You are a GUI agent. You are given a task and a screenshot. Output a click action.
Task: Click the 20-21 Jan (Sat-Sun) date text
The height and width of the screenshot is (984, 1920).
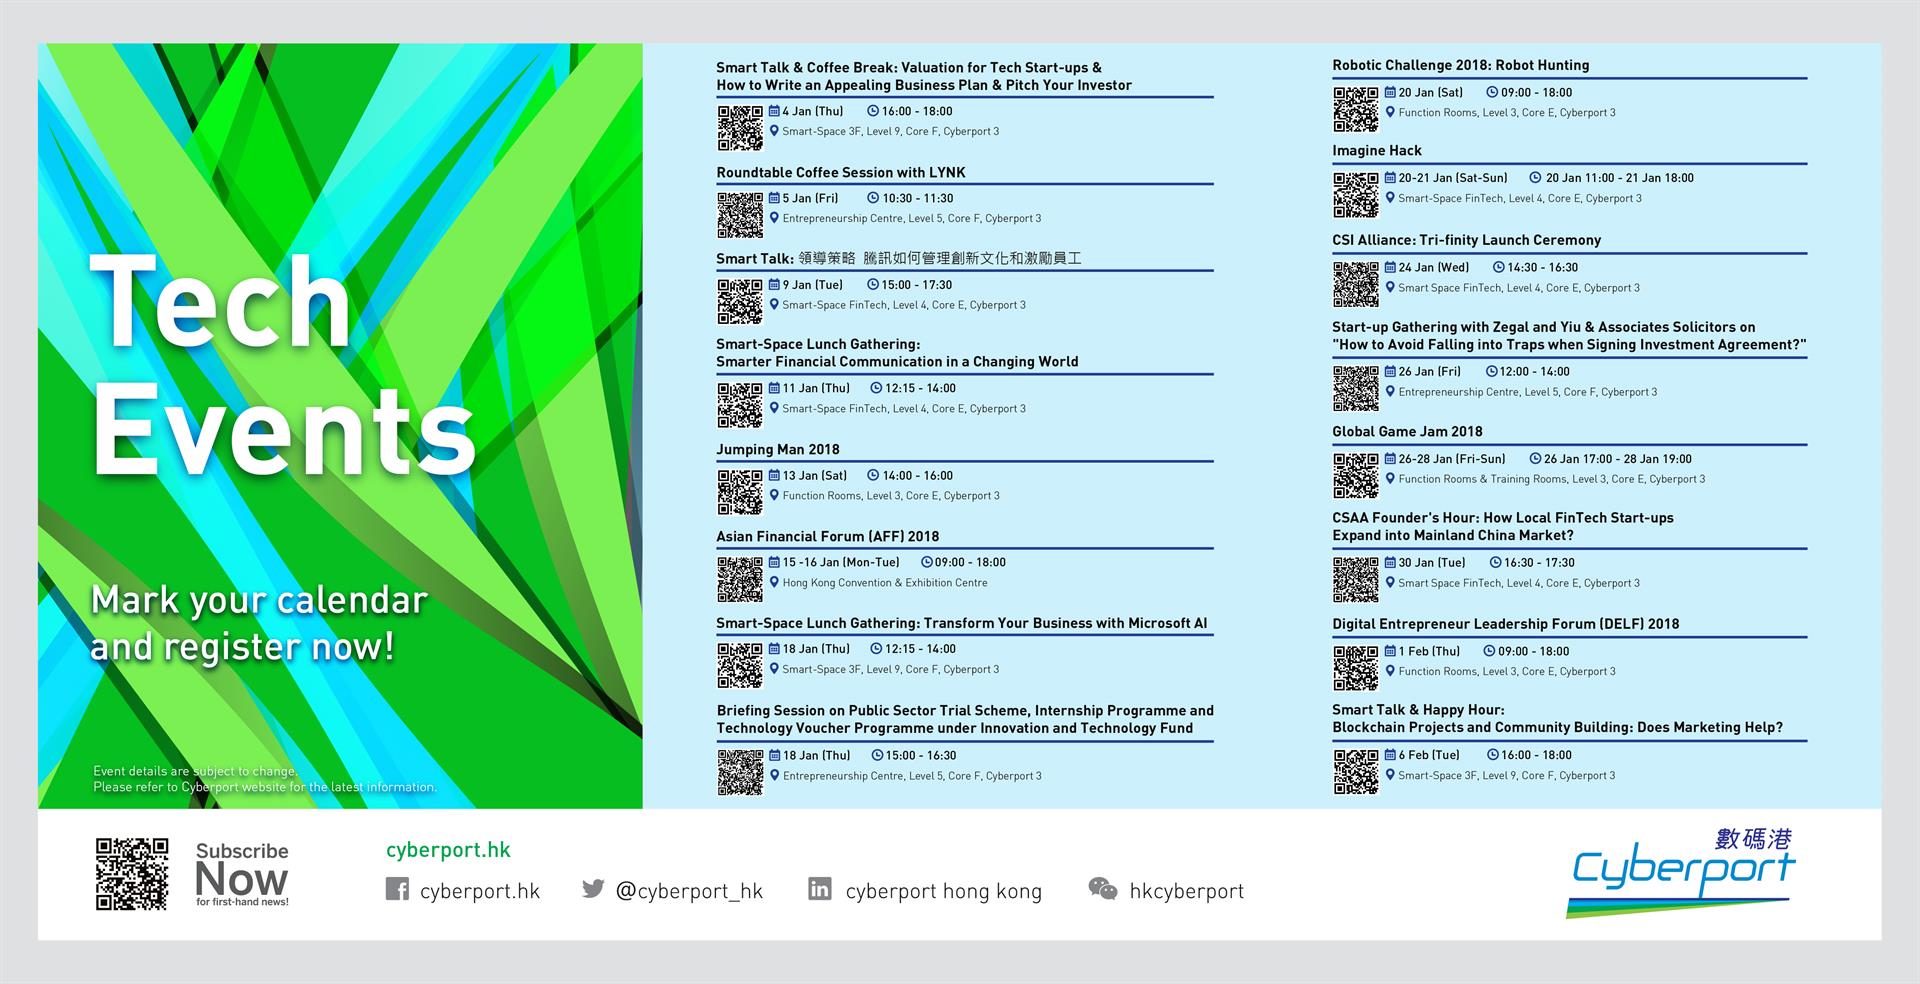1453,178
